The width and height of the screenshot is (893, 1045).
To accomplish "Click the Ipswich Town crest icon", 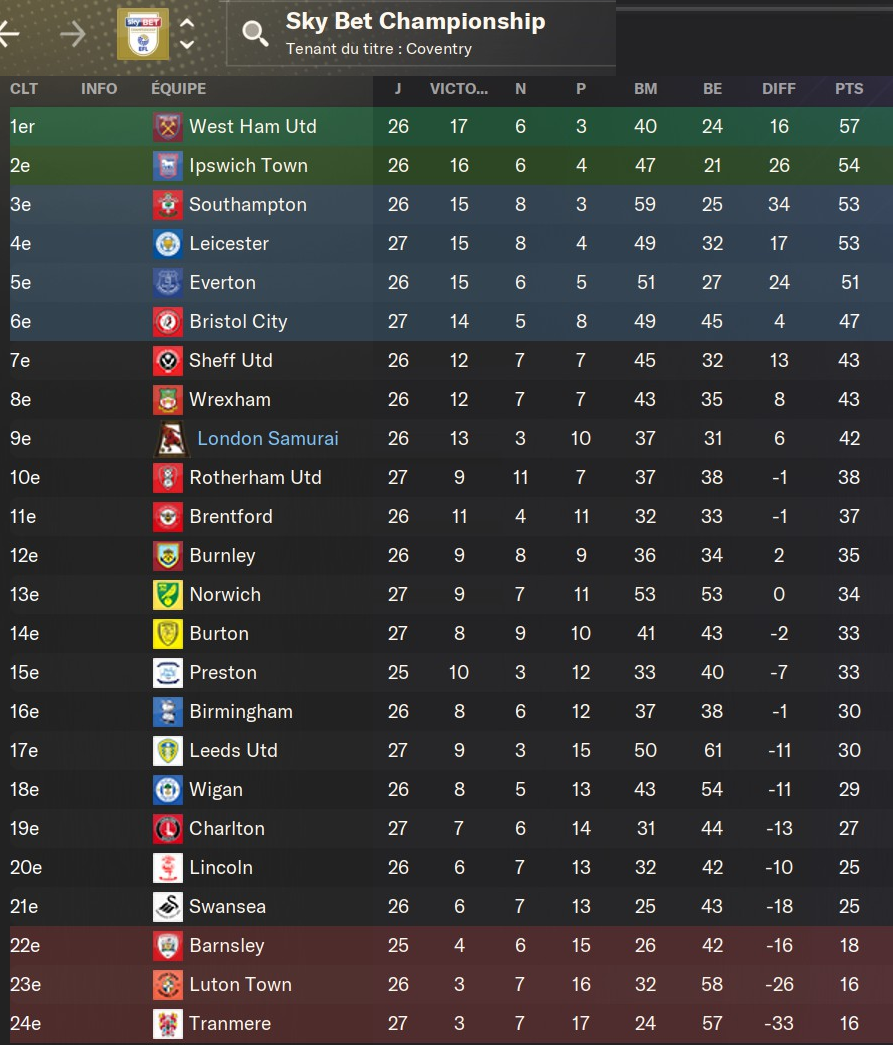I will click(167, 166).
